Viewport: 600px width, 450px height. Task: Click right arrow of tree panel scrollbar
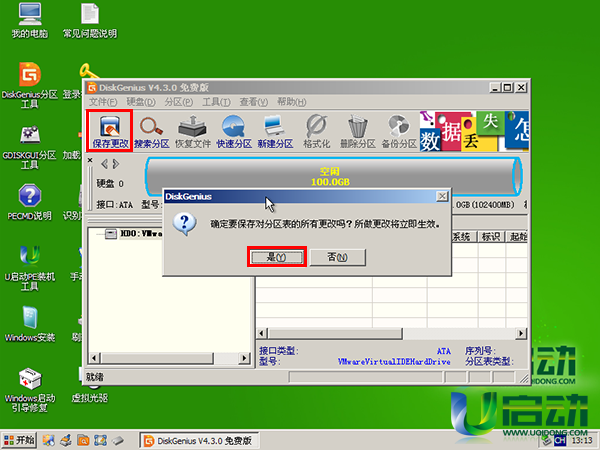[x=244, y=358]
